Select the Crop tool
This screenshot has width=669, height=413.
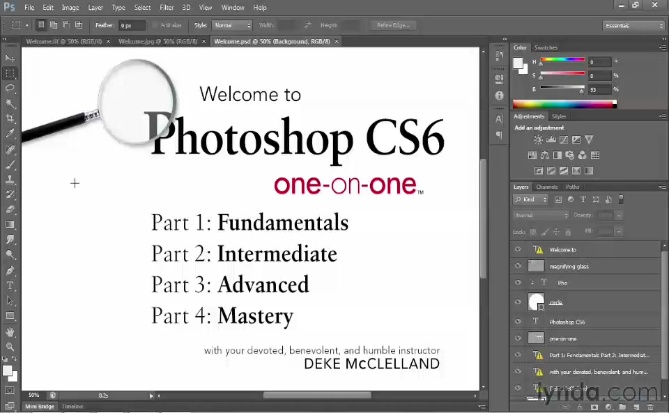[10, 119]
